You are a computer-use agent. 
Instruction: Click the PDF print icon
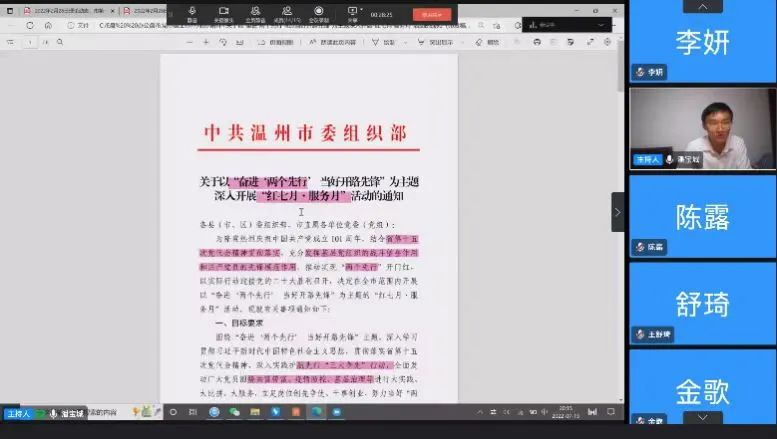(537, 42)
